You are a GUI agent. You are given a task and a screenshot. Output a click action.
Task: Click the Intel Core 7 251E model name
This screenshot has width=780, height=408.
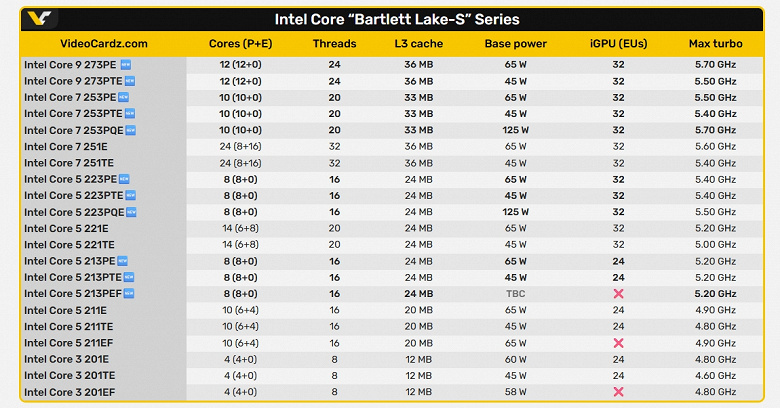click(x=67, y=146)
